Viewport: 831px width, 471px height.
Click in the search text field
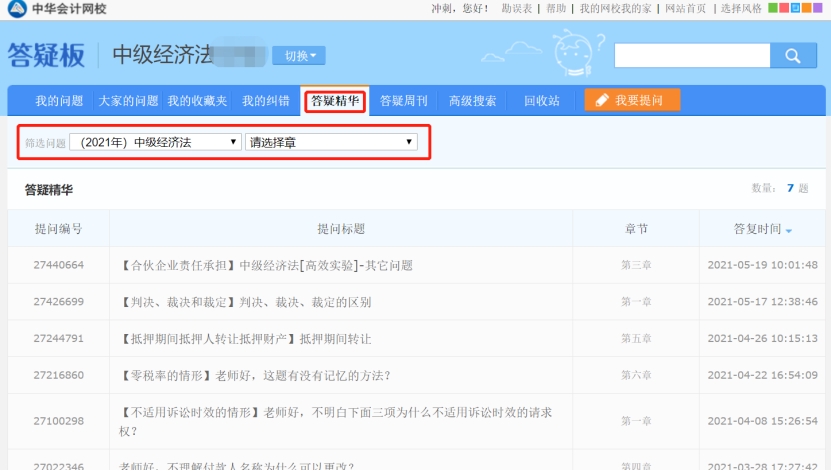pos(692,56)
